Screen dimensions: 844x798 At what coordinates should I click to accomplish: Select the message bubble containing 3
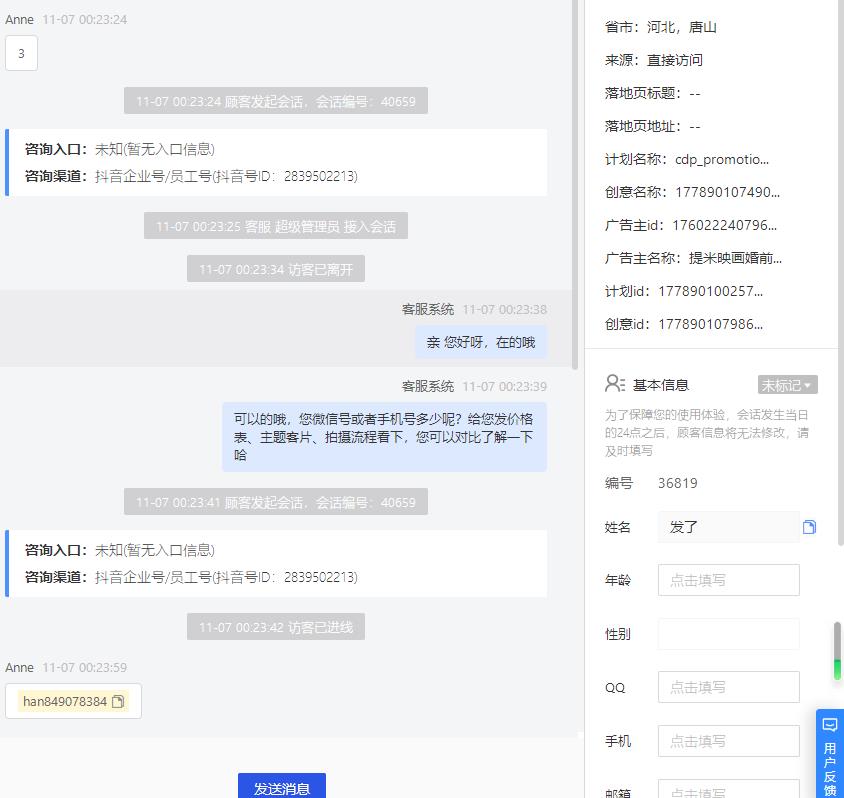[22, 53]
